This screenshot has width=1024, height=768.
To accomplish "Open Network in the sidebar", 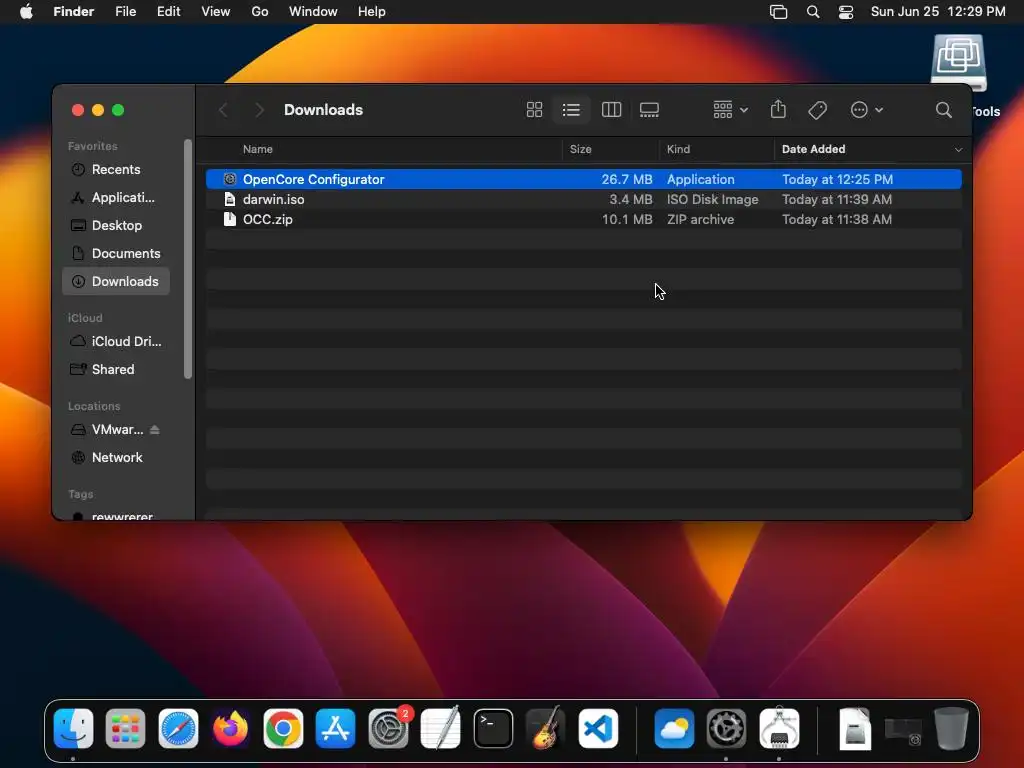I will 116,458.
